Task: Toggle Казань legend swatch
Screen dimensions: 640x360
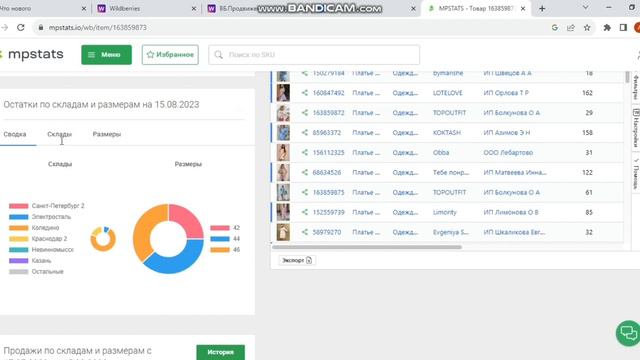Action: [19, 260]
